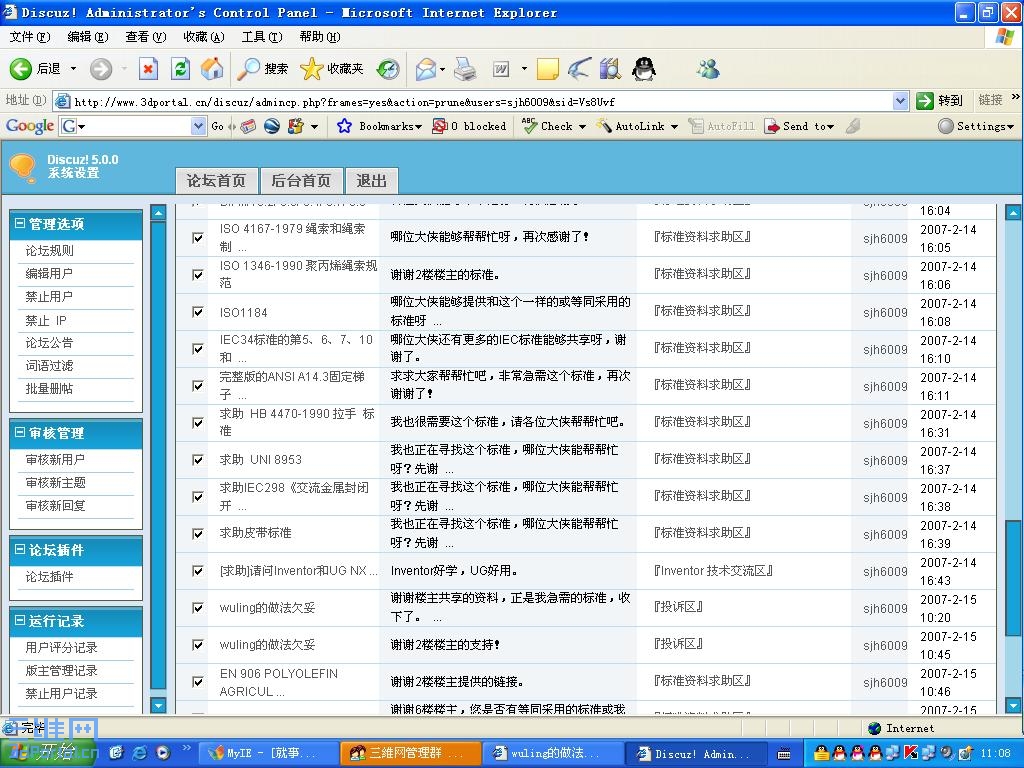Screen dimensions: 1024x768
Task: Click the Stop loading icon
Action: (x=148, y=69)
